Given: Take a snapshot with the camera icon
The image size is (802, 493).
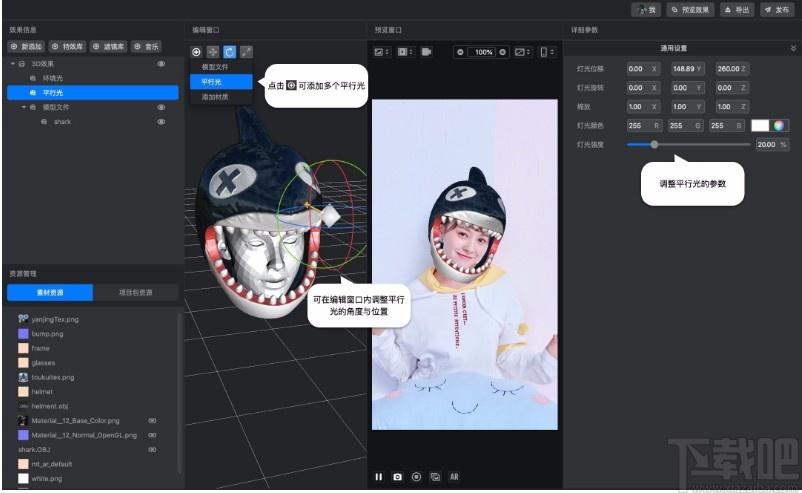Looking at the screenshot, I should [x=397, y=477].
